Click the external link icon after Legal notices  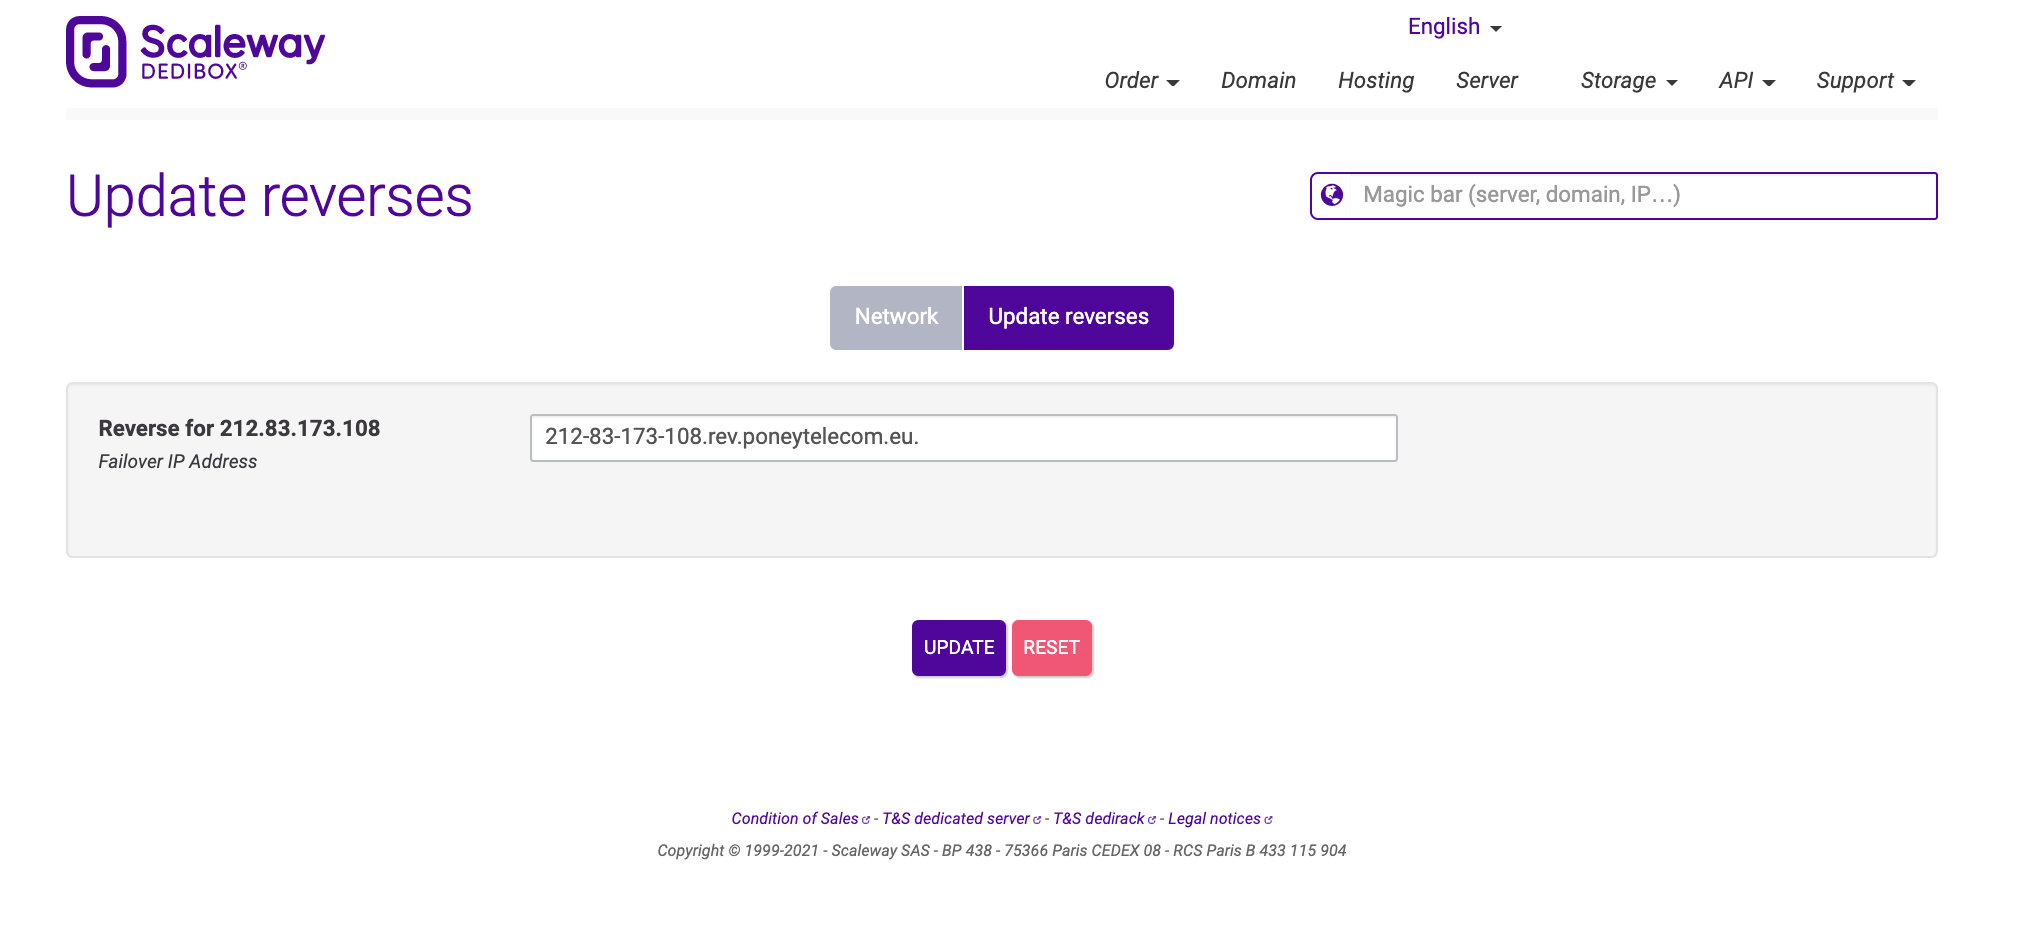coord(1266,818)
